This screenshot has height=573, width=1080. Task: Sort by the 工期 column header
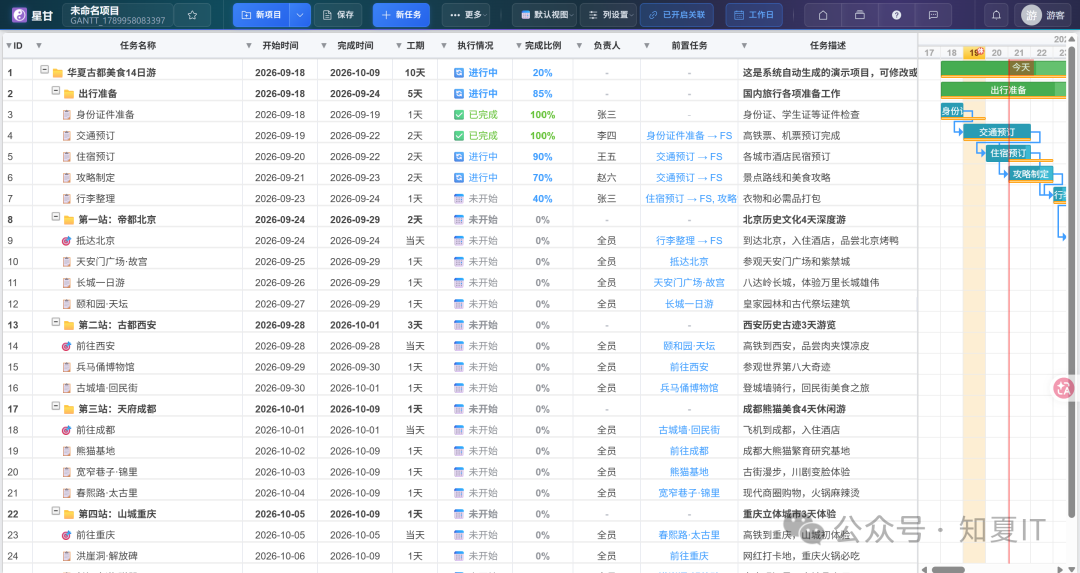(415, 45)
